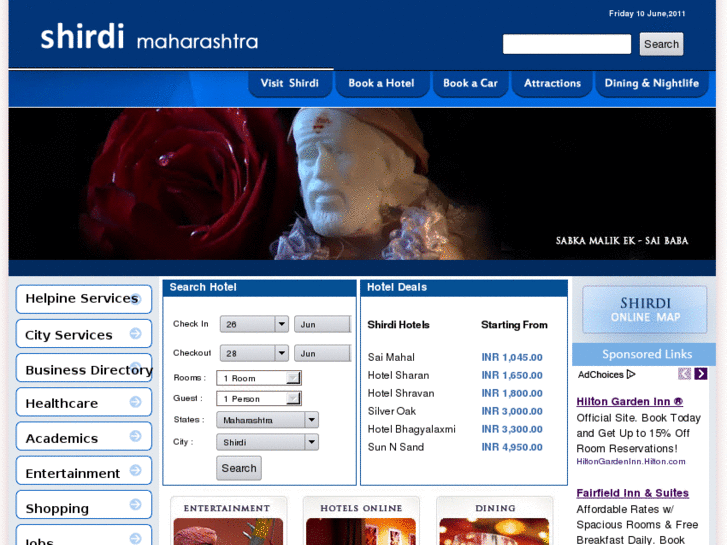This screenshot has height=545, width=727.
Task: Open the Hilton Garden Inn ad link
Action: pyautogui.click(x=629, y=402)
